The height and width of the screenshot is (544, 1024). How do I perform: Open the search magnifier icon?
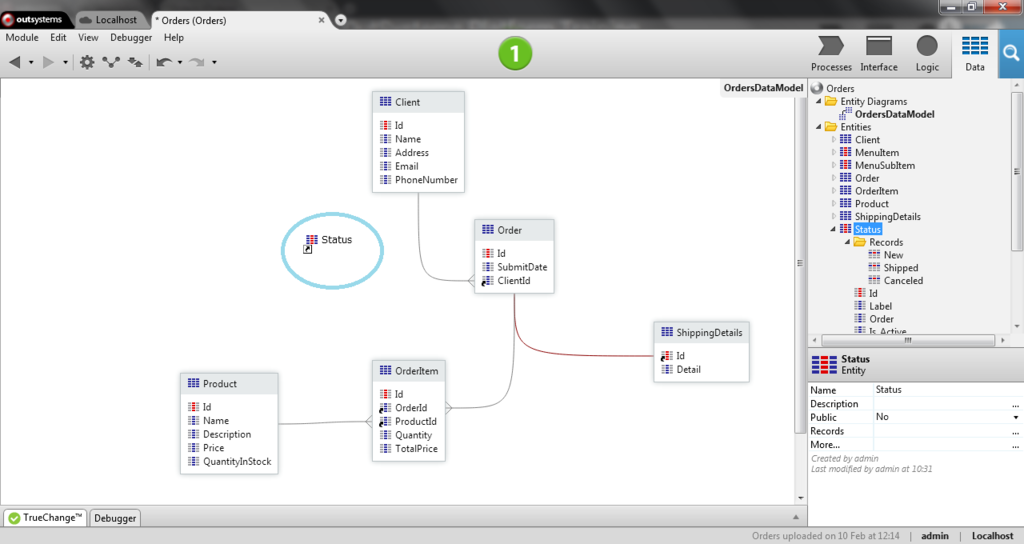1011,54
